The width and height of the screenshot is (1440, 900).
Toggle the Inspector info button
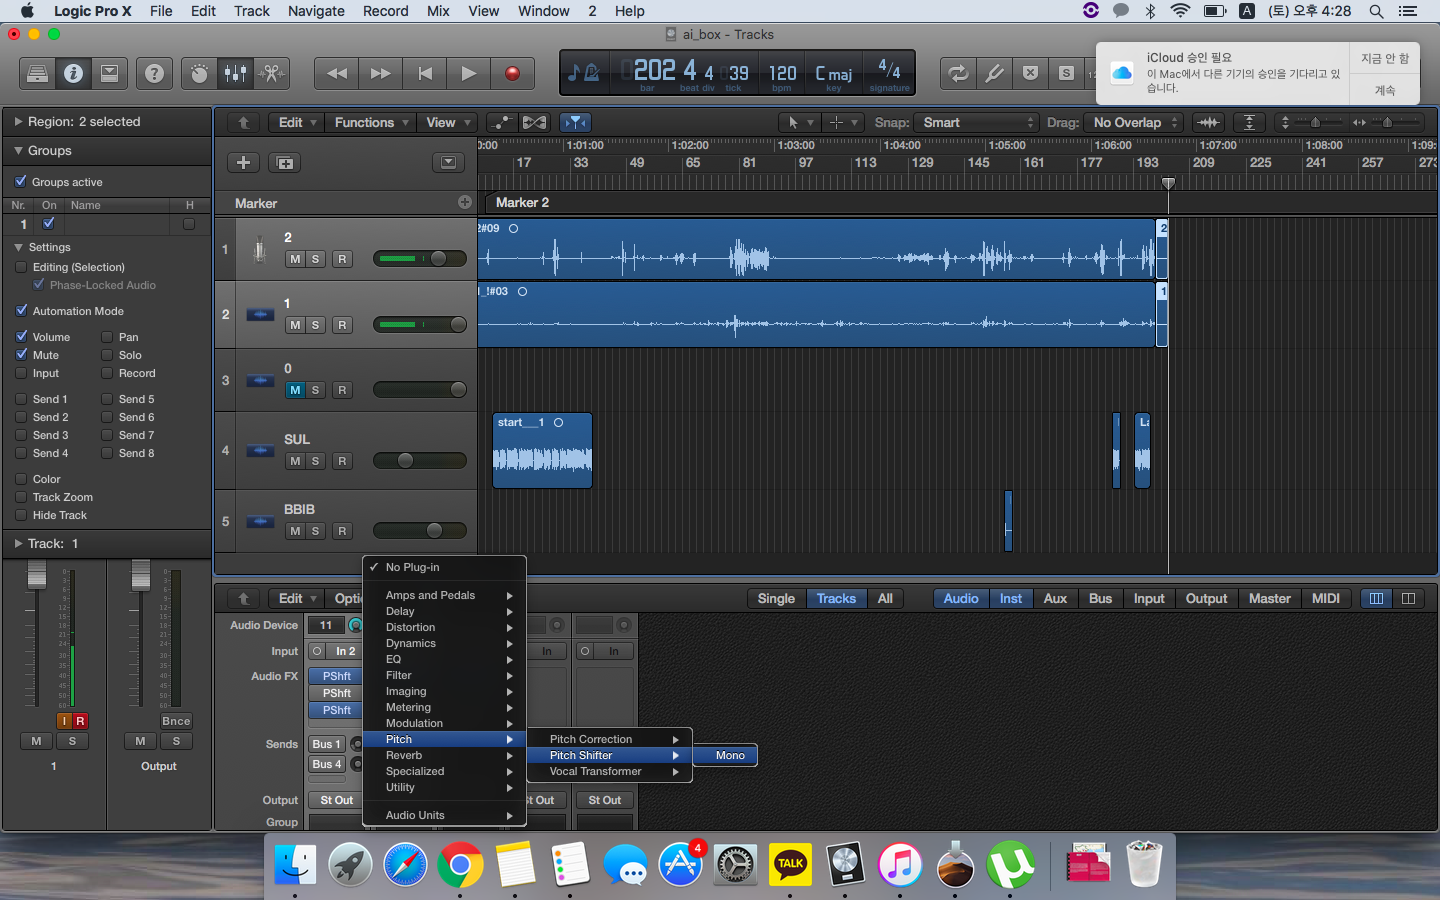tap(73, 73)
